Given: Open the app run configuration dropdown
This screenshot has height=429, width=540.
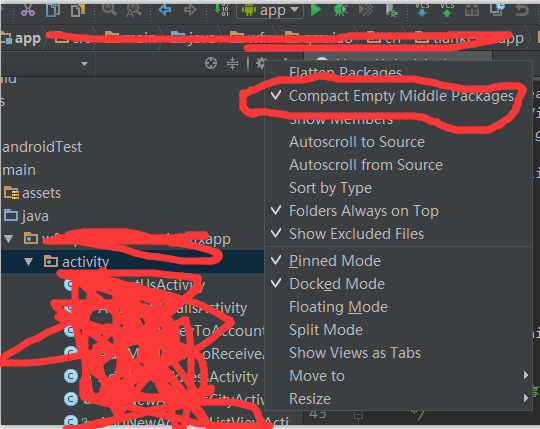Looking at the screenshot, I should coord(270,10).
